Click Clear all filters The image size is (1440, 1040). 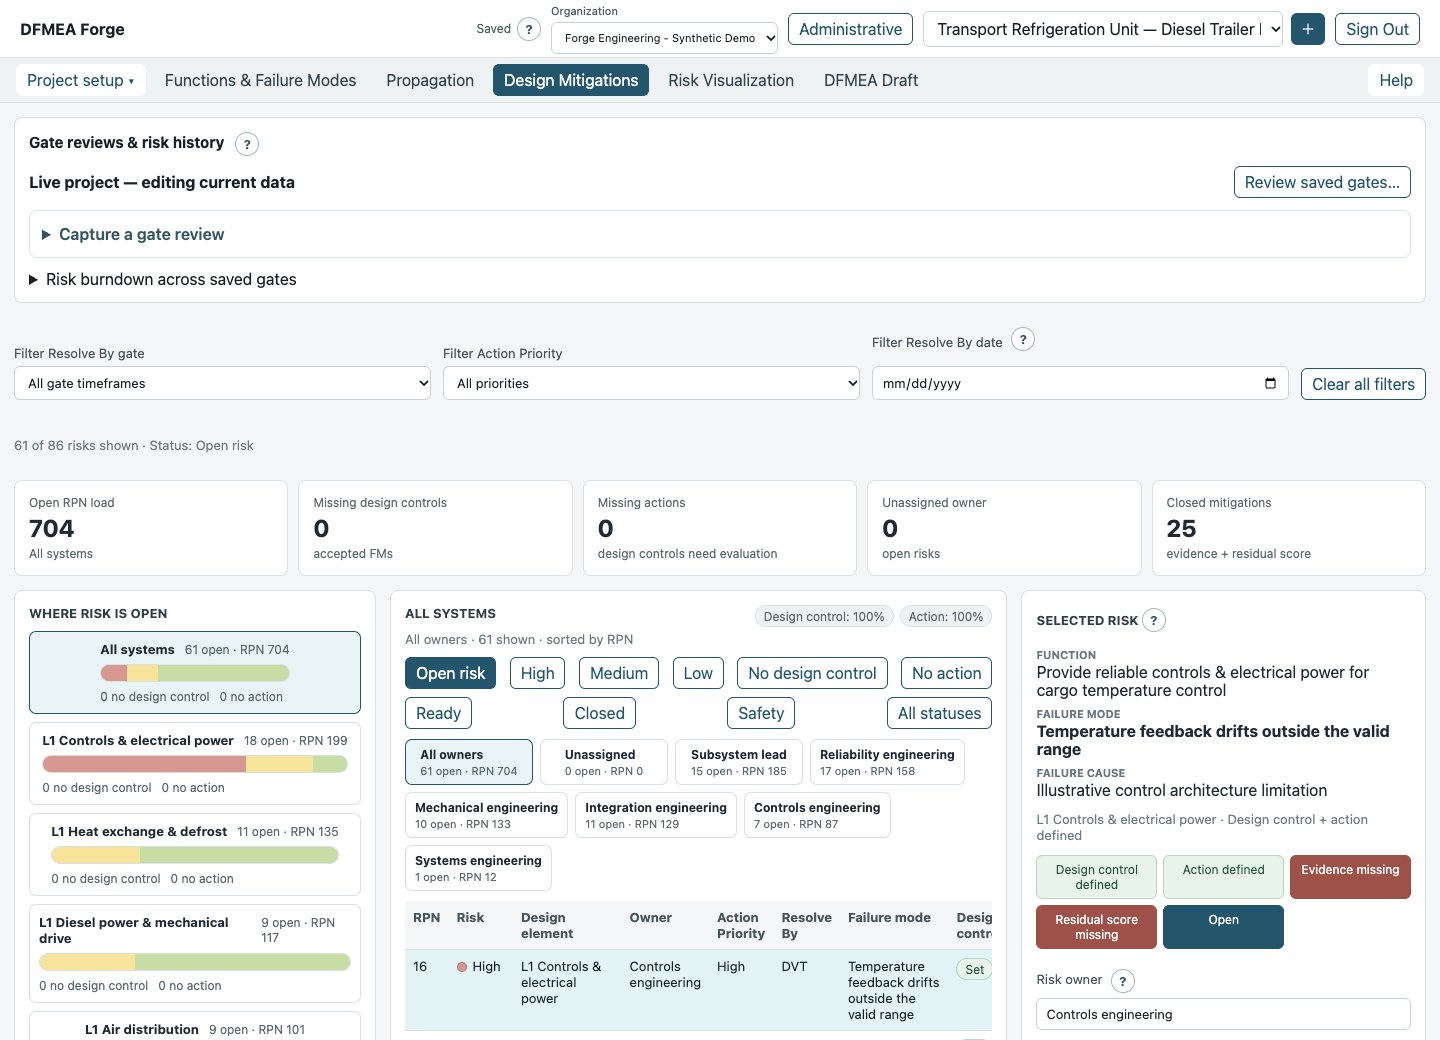point(1363,384)
